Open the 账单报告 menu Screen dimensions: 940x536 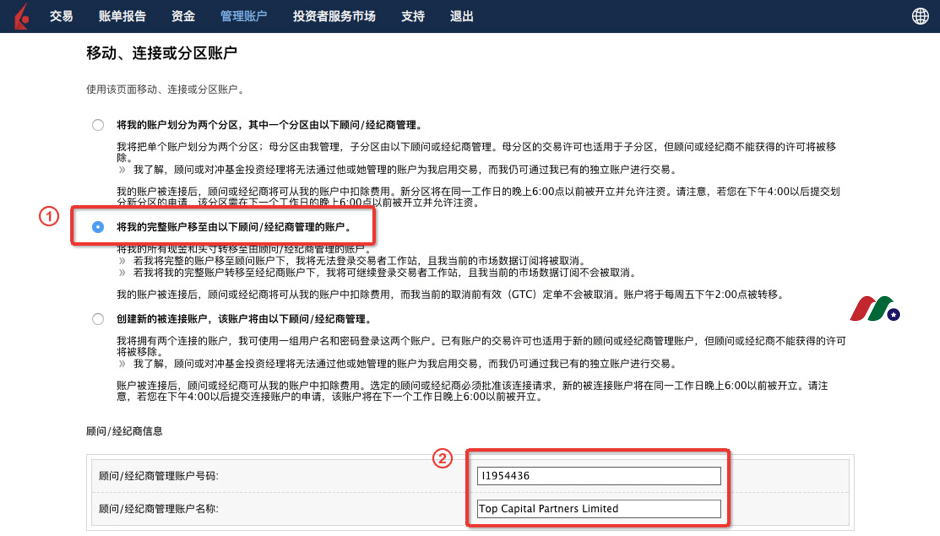click(122, 16)
